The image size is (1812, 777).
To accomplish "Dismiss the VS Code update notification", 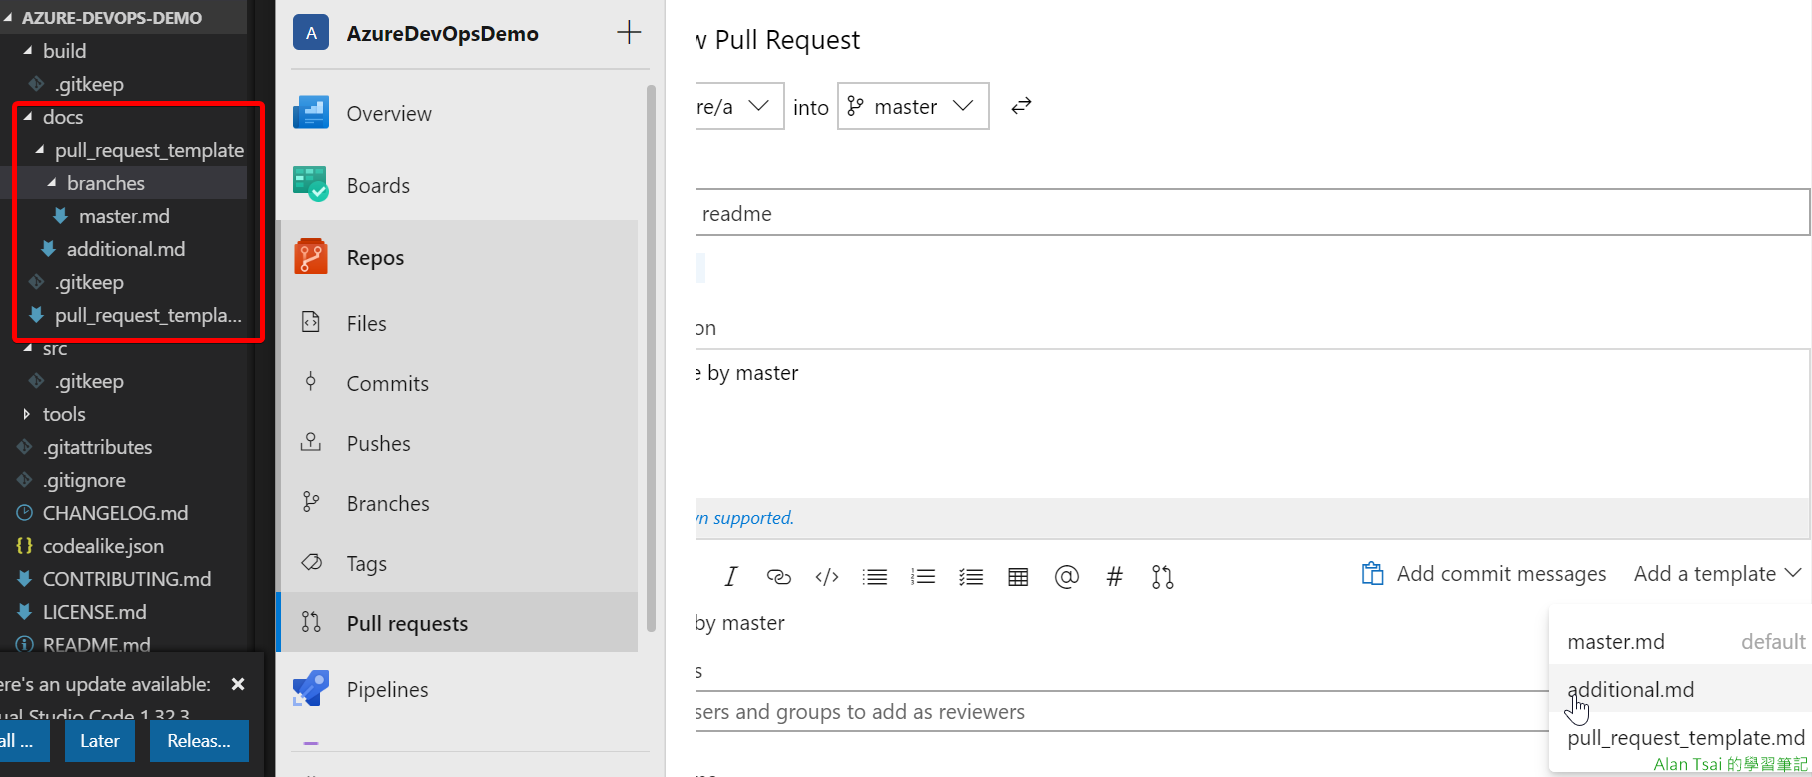I will coord(238,684).
